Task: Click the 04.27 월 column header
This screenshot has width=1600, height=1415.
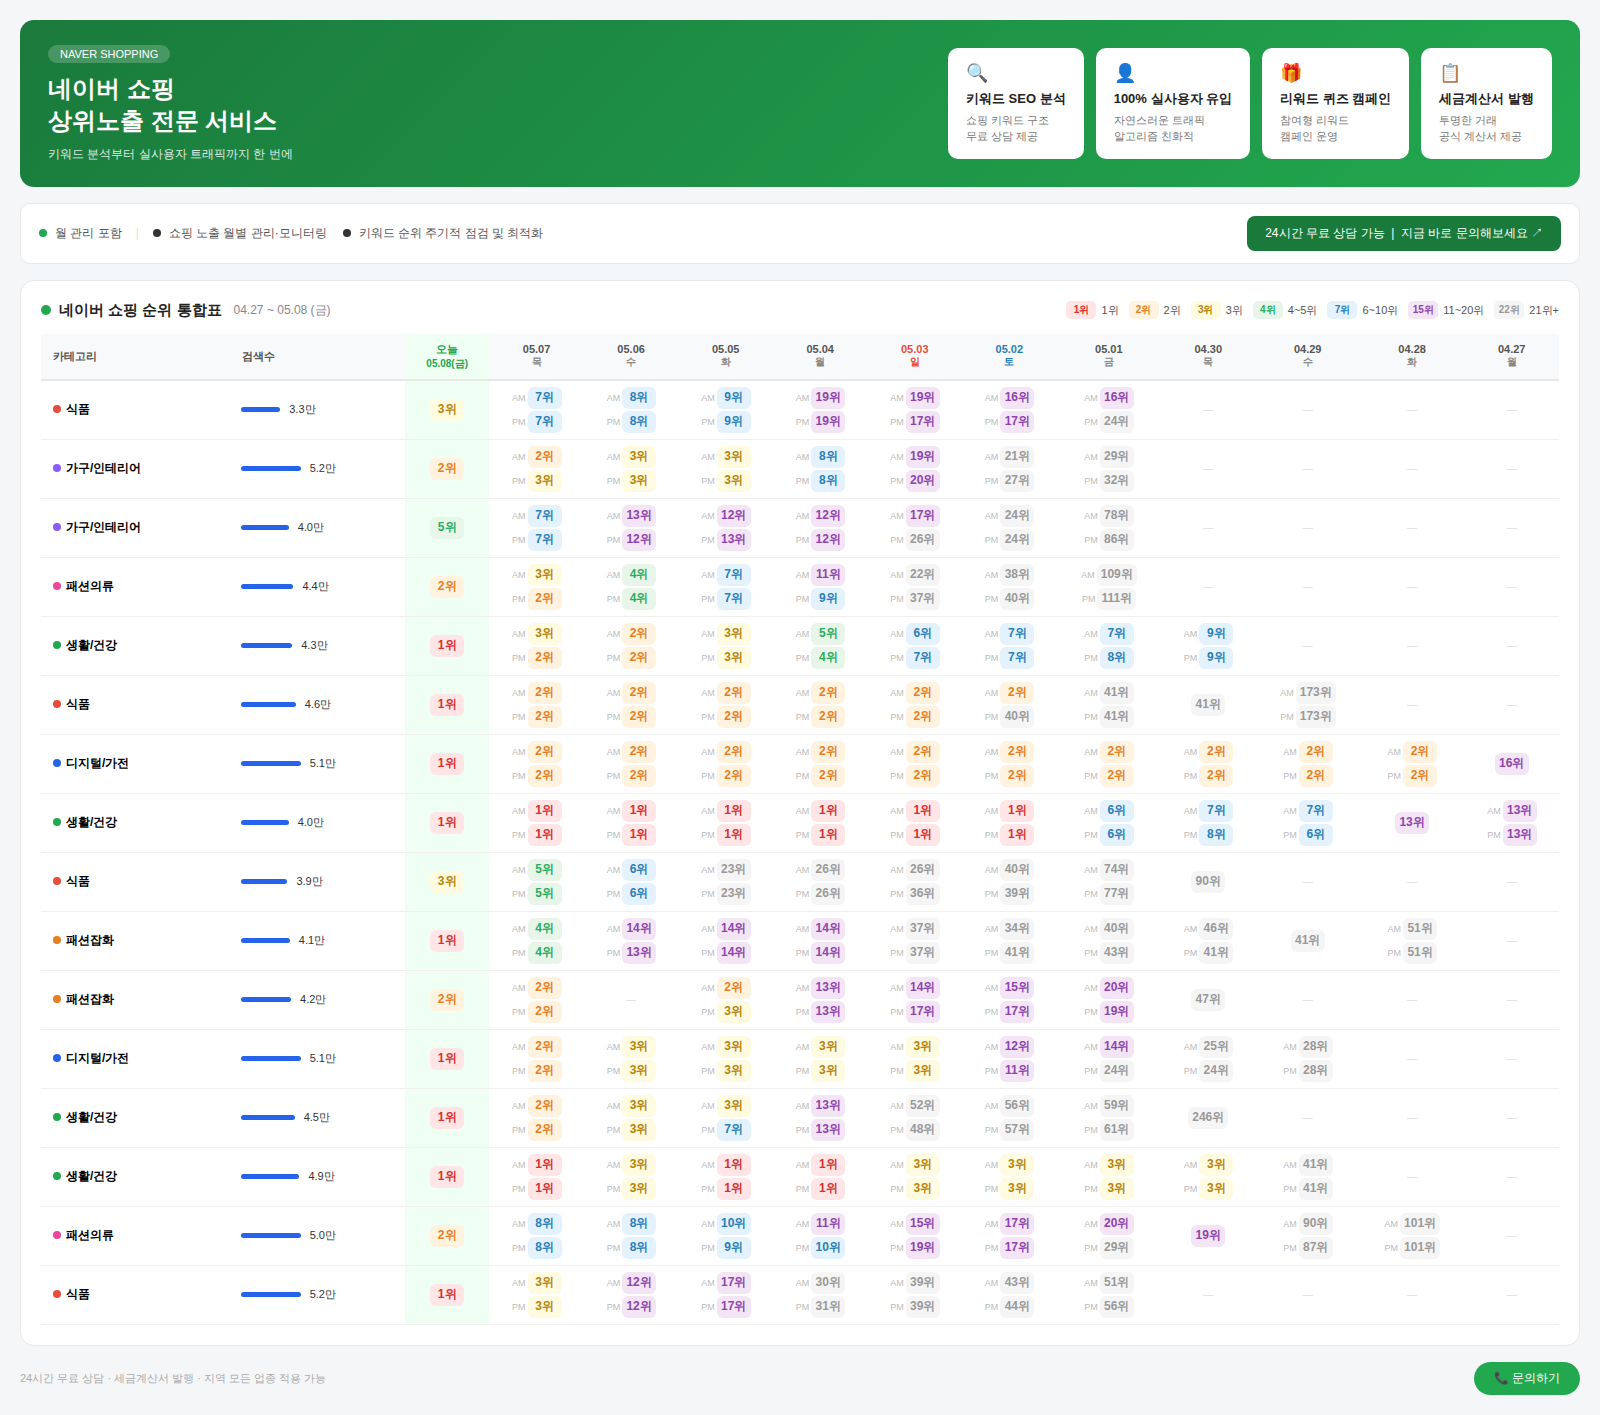Action: pyautogui.click(x=1511, y=356)
